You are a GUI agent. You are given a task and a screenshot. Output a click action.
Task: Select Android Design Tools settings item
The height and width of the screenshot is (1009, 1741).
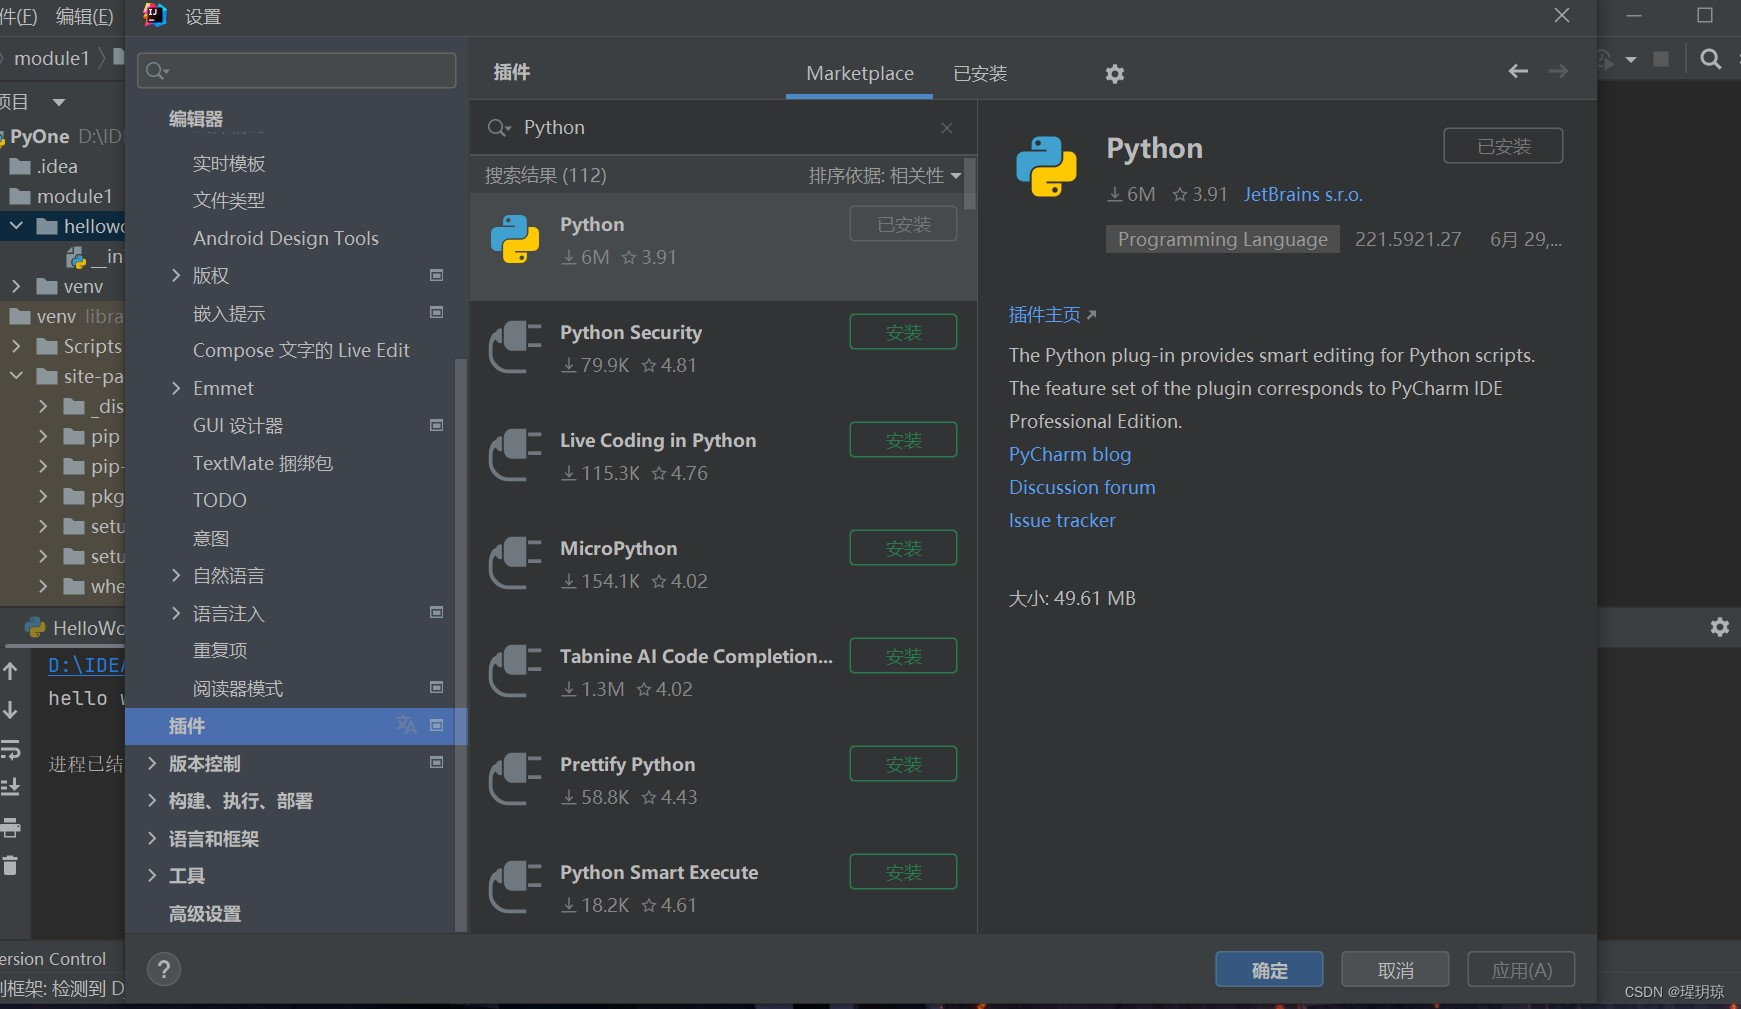coord(286,238)
